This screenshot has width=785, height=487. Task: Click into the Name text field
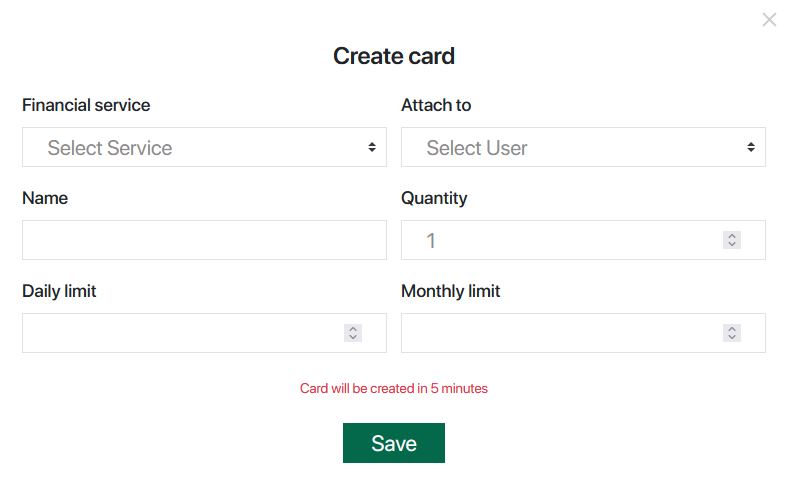point(204,240)
